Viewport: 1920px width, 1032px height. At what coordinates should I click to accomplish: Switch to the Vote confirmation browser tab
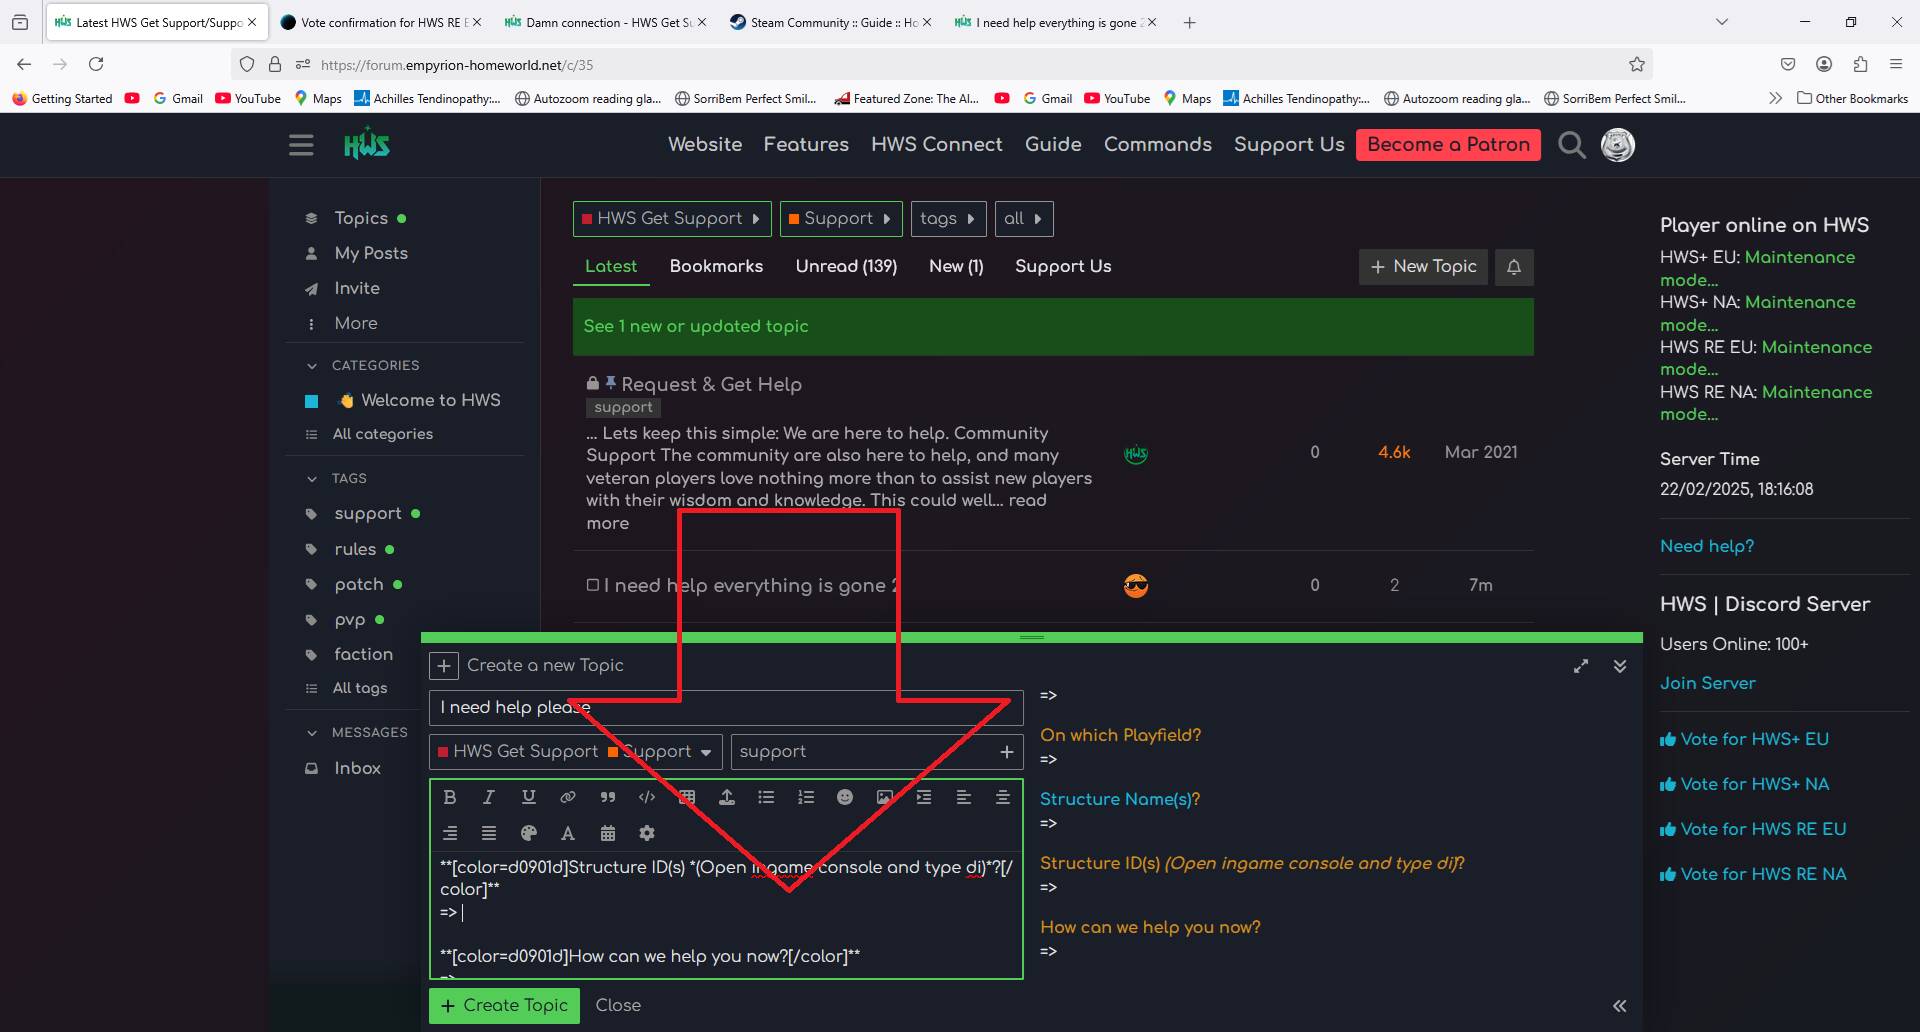[x=380, y=22]
